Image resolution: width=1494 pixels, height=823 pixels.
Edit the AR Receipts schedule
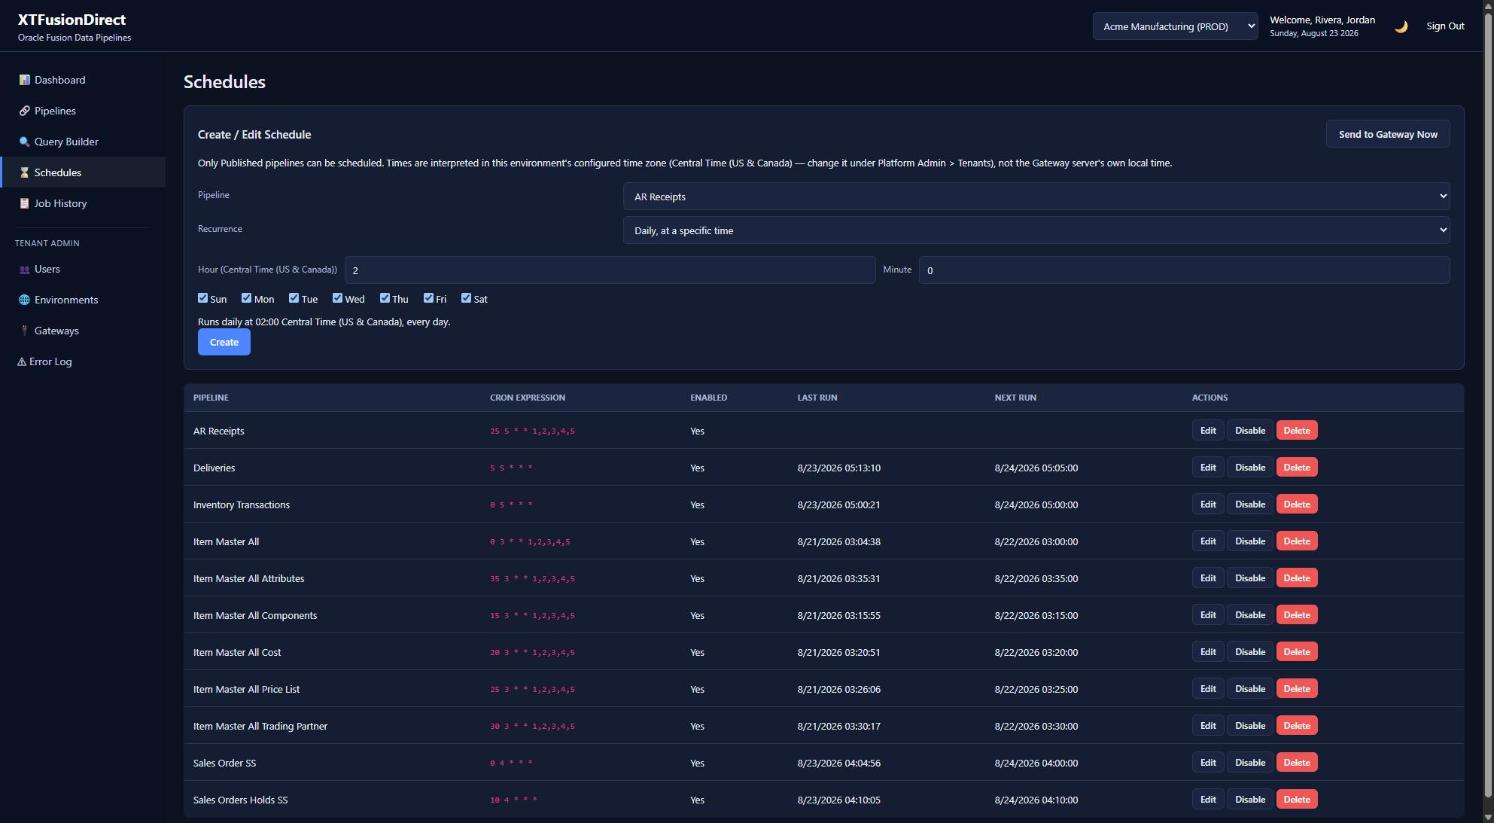[1208, 431]
